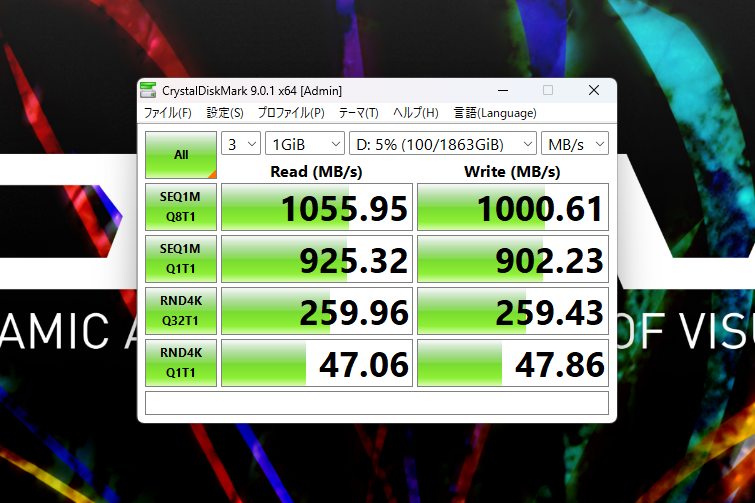This screenshot has height=503, width=755.
Task: Click the 1000.61 sequential write result
Action: pos(513,207)
